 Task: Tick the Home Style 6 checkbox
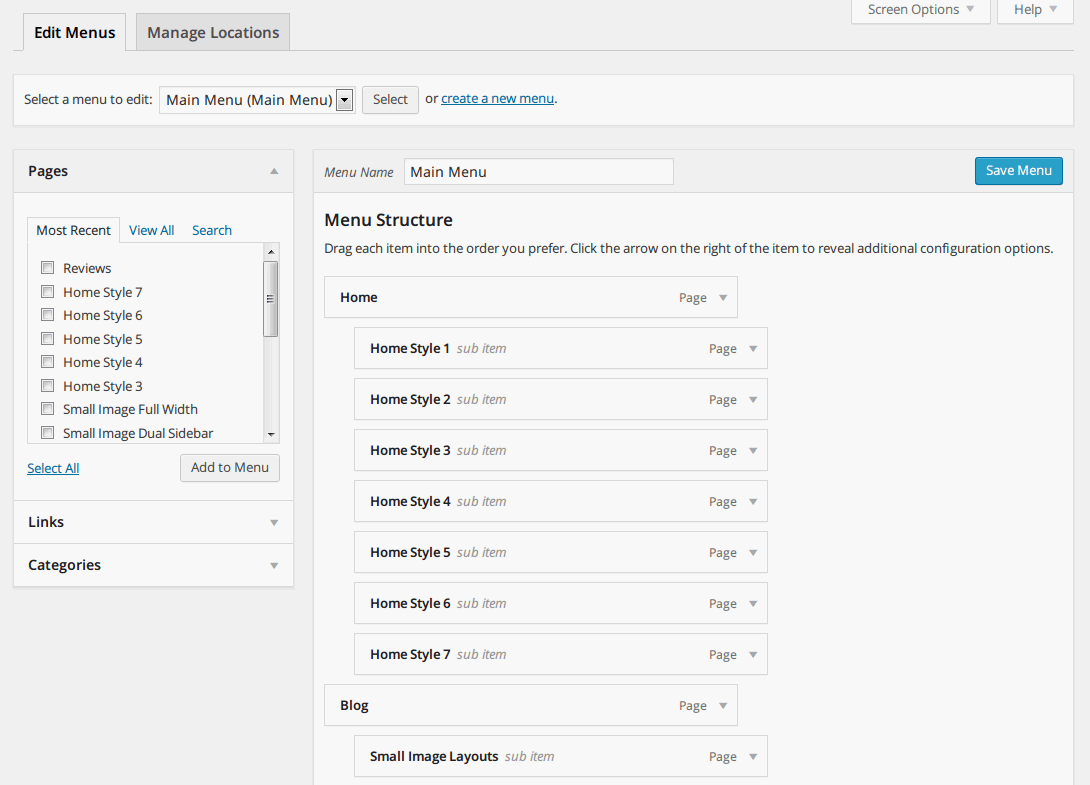tap(47, 315)
